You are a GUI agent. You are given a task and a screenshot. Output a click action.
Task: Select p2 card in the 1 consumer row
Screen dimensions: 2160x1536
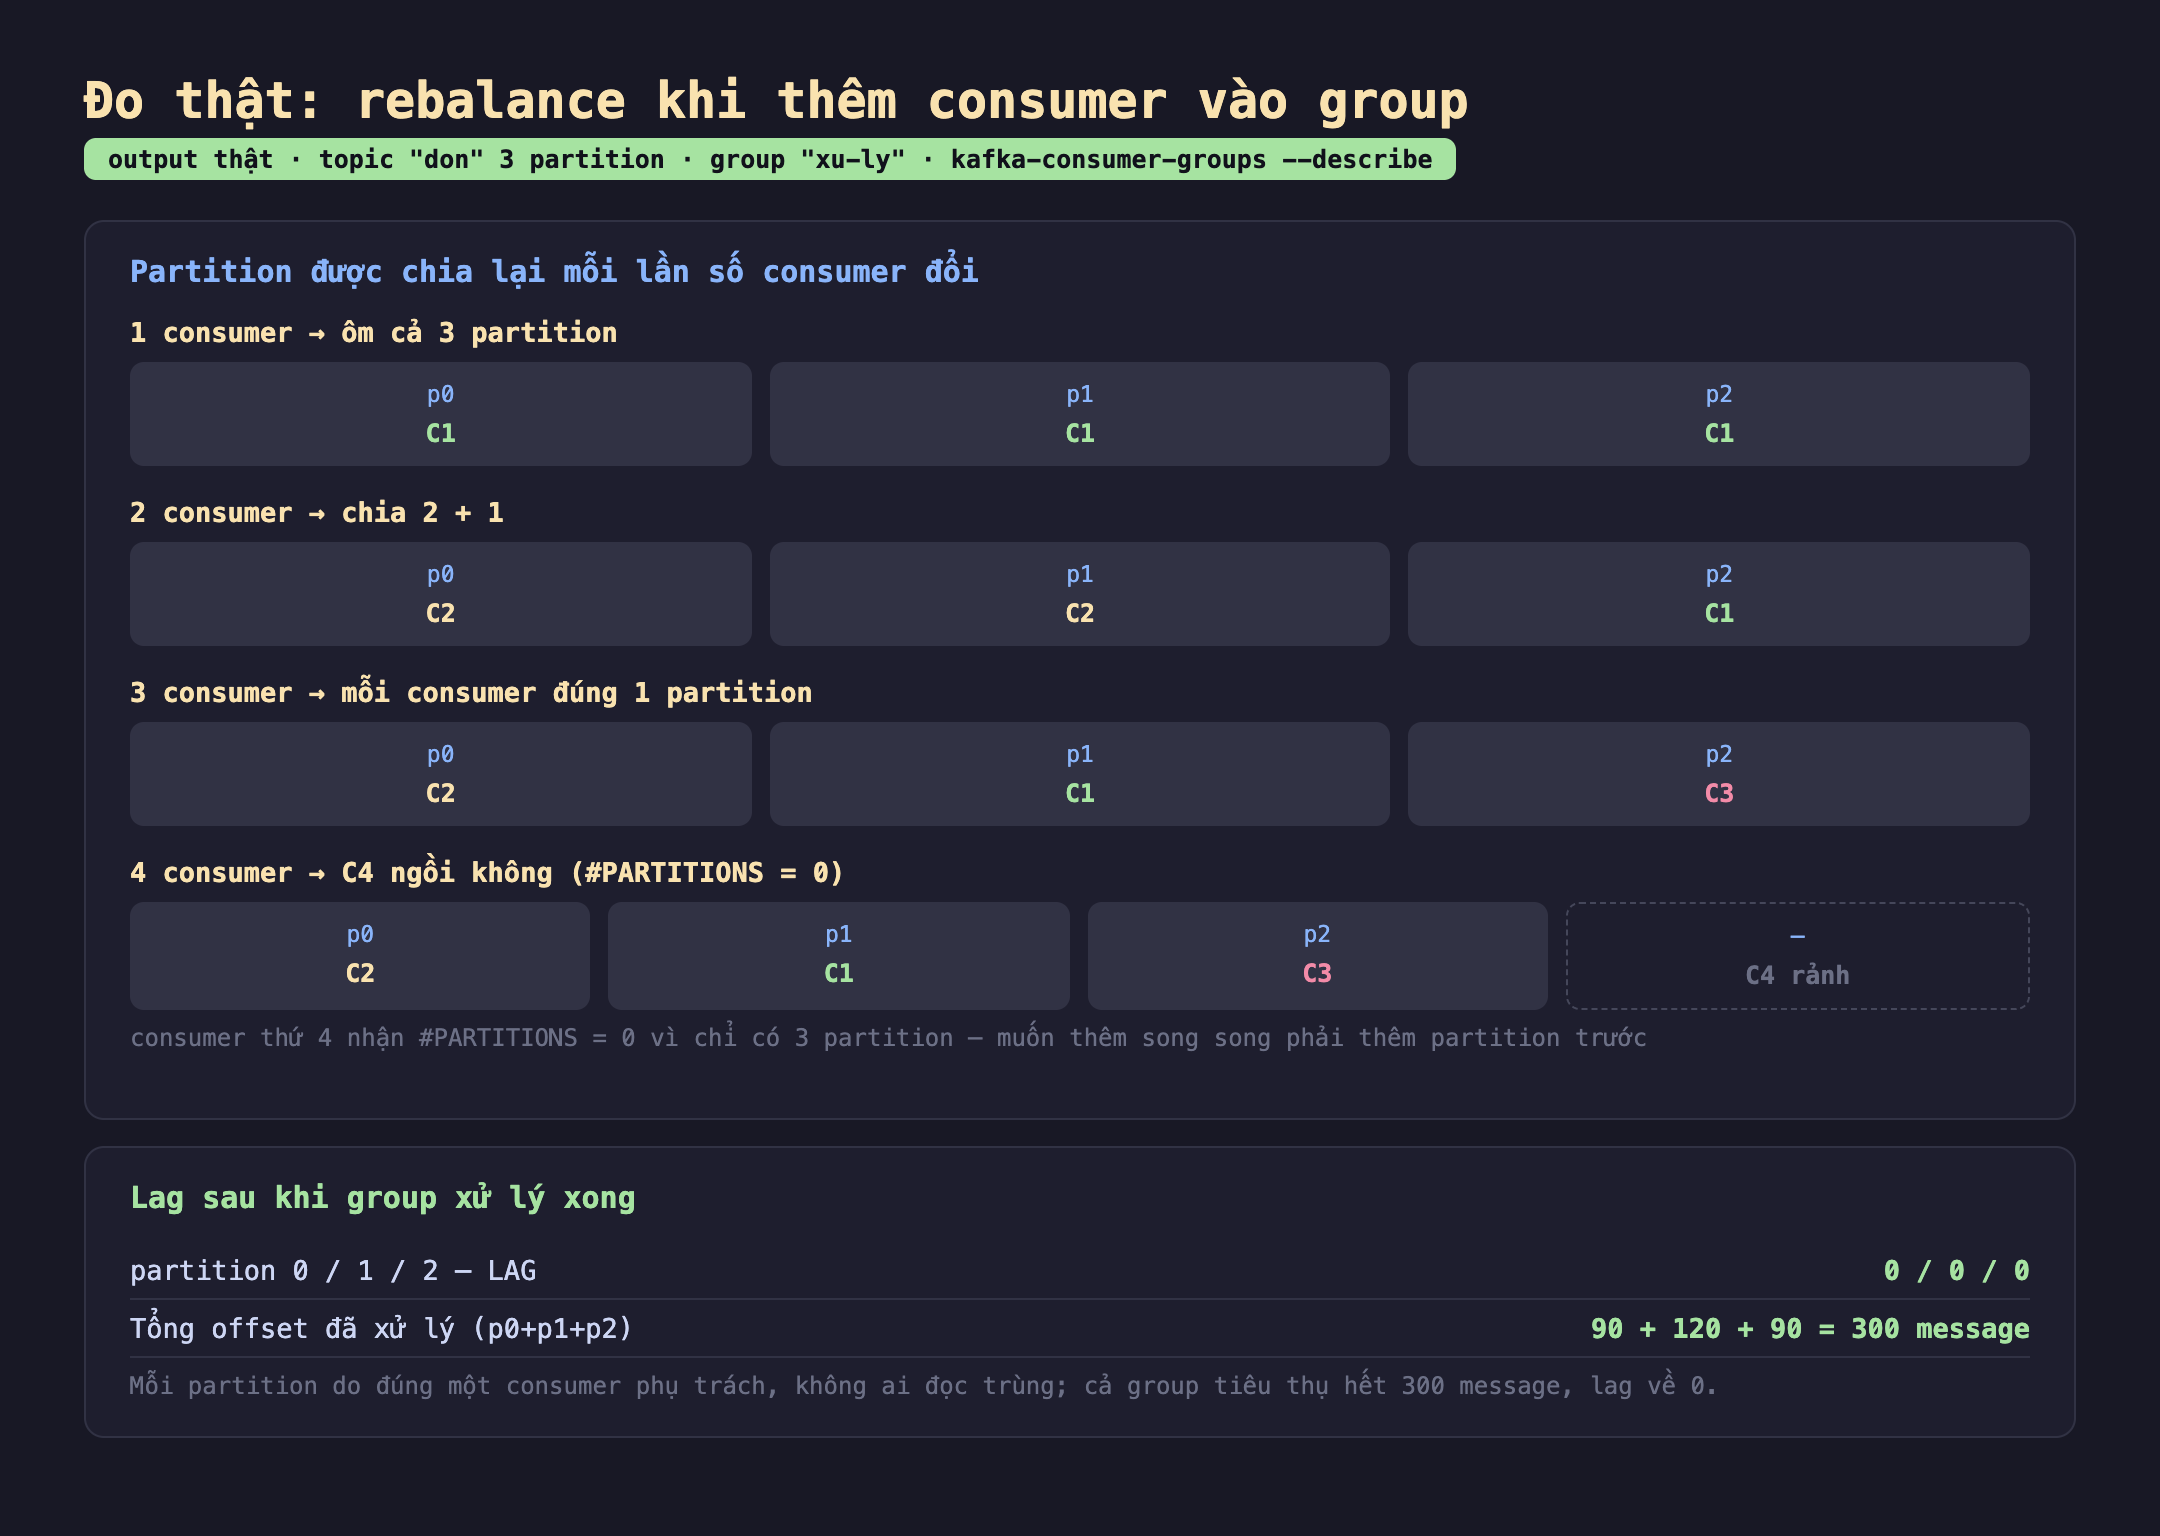pyautogui.click(x=1718, y=414)
